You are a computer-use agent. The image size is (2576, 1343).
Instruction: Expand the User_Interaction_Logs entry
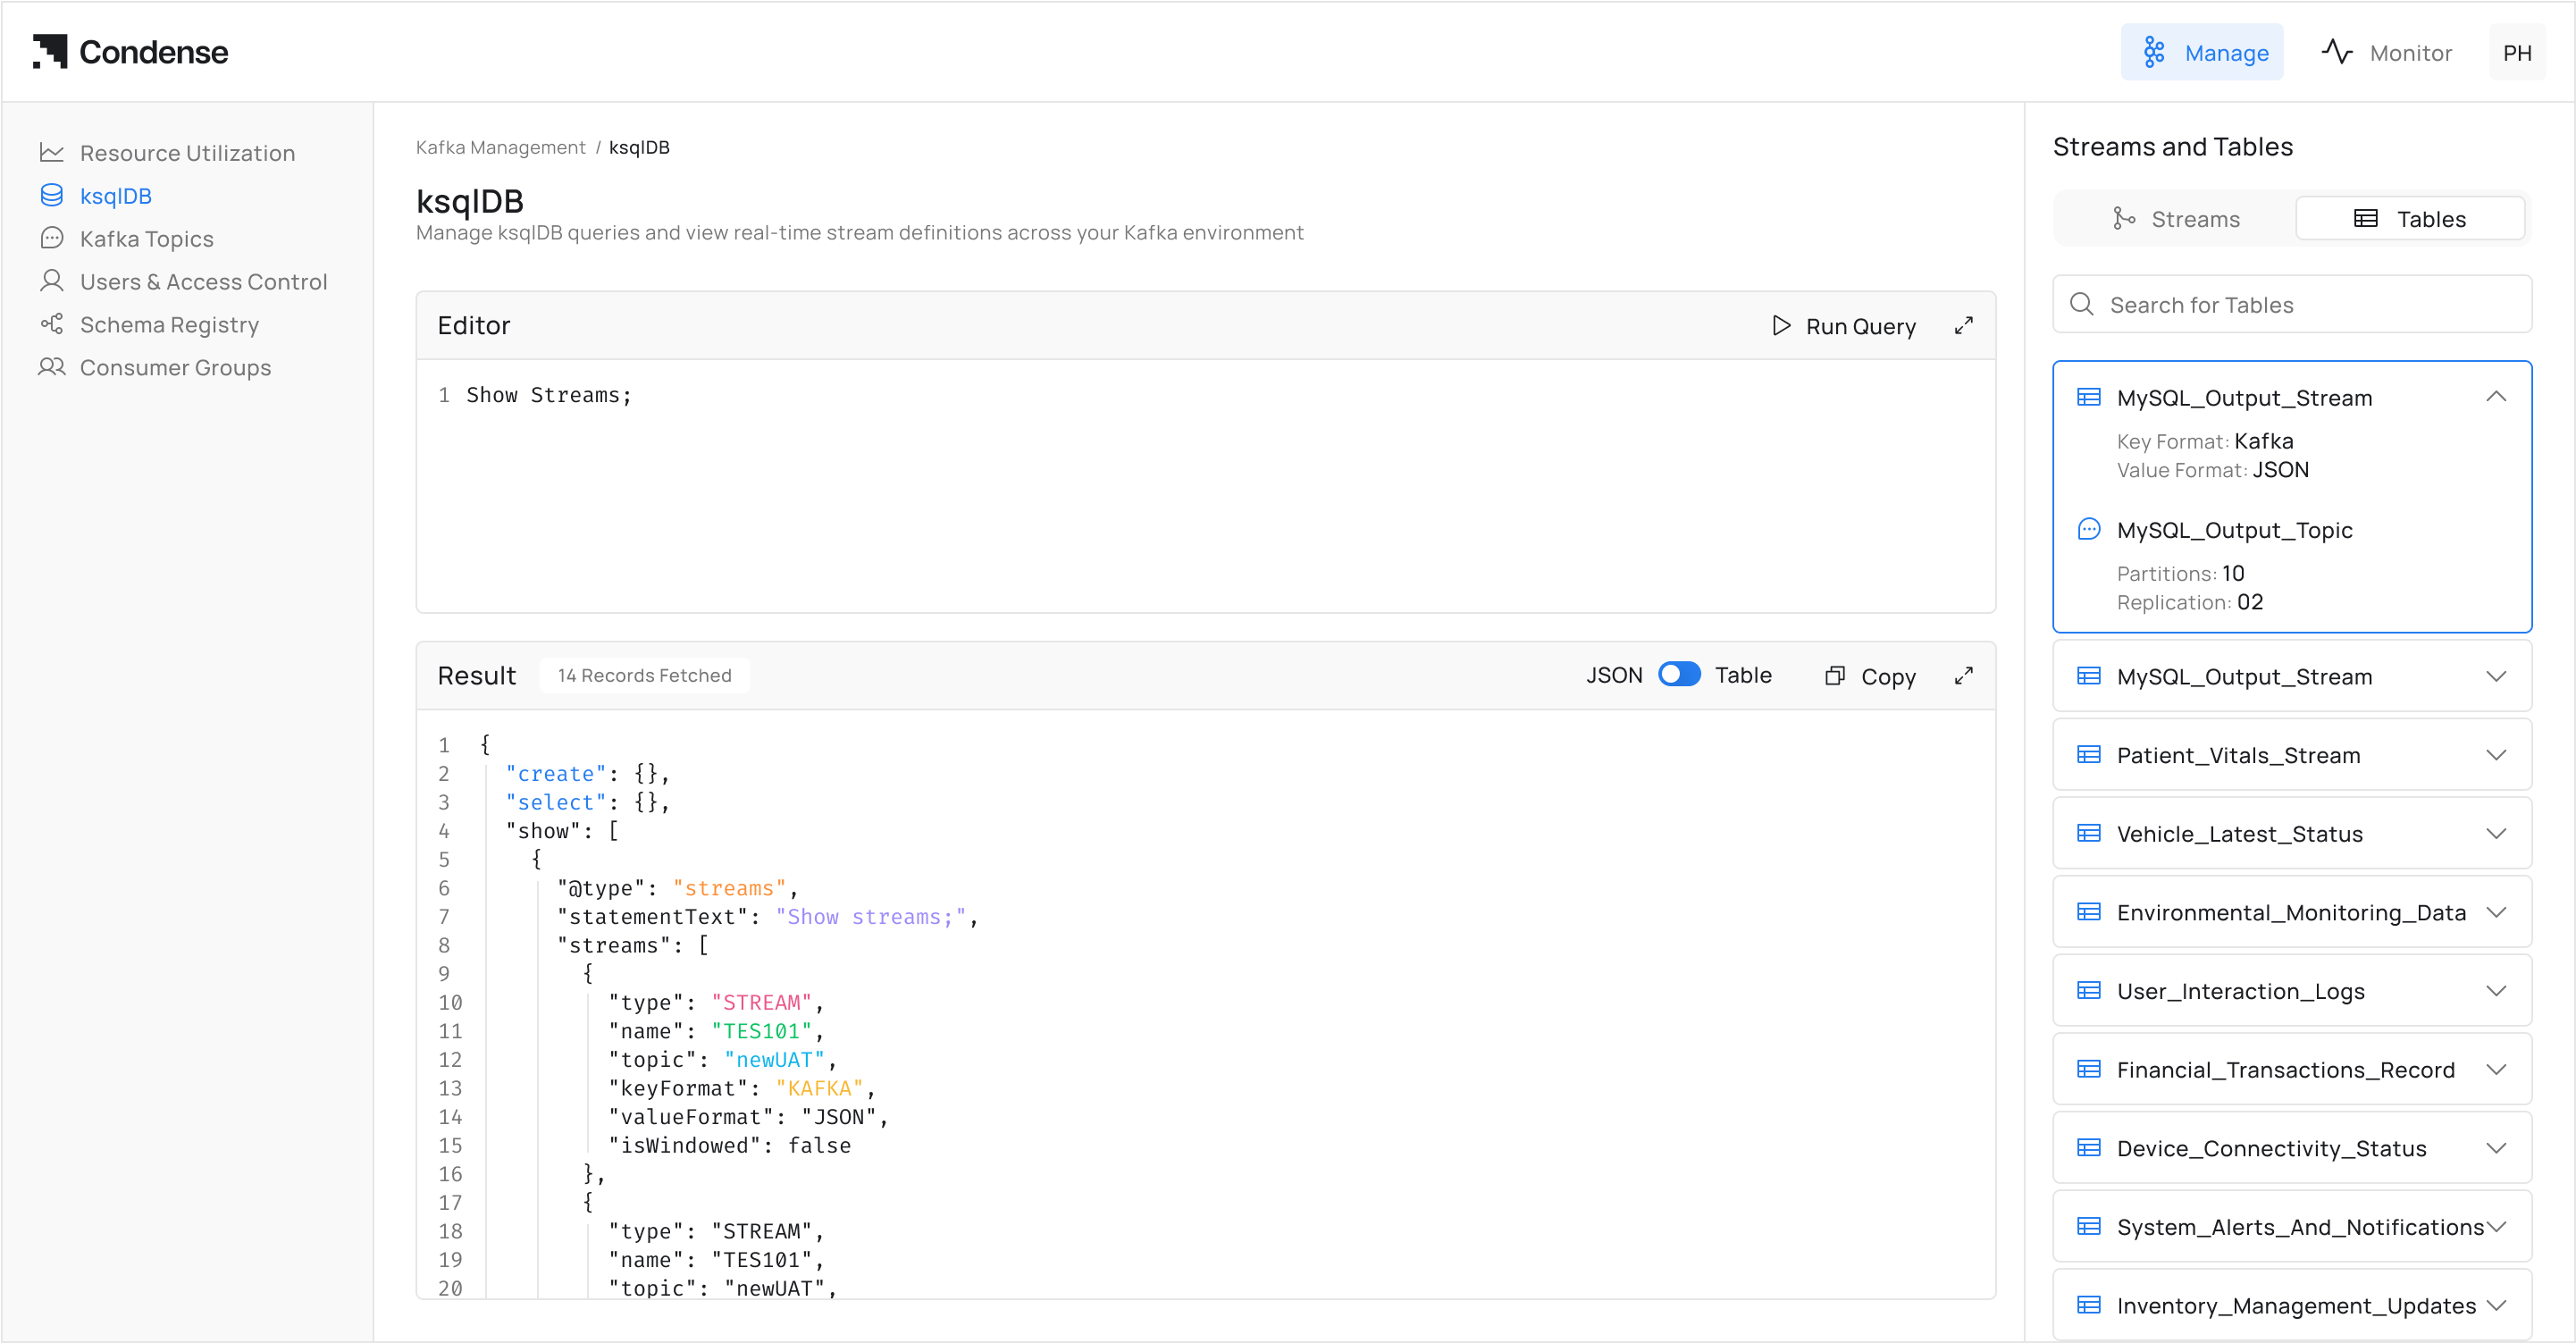(x=2496, y=991)
